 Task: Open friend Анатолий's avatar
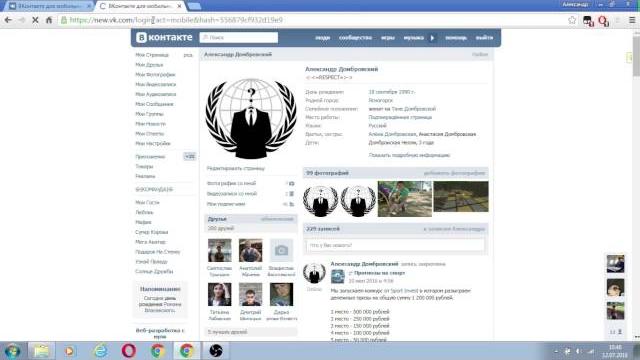click(x=251, y=250)
